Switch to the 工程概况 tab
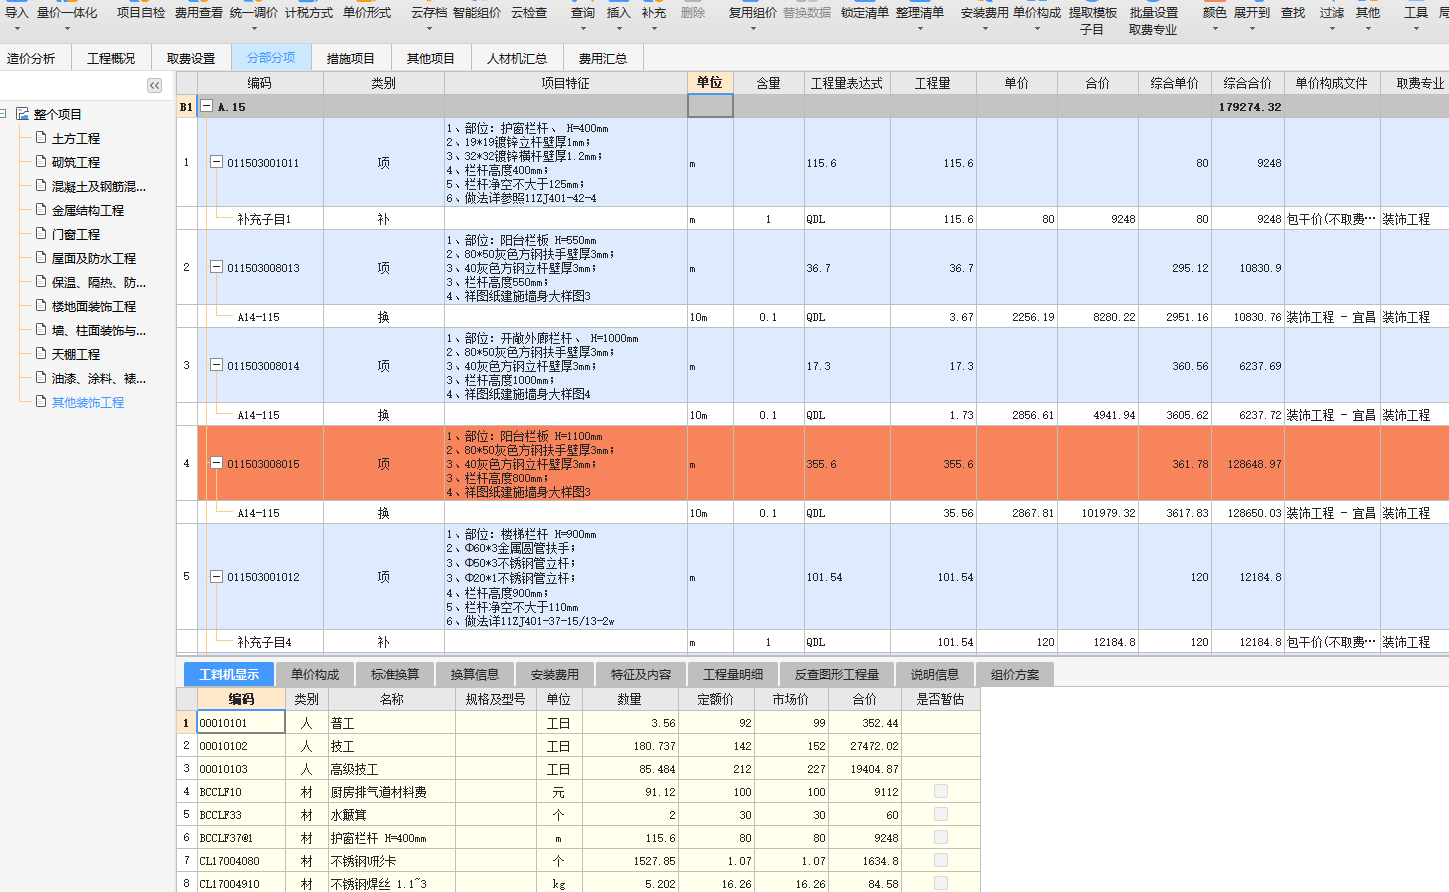 111,58
